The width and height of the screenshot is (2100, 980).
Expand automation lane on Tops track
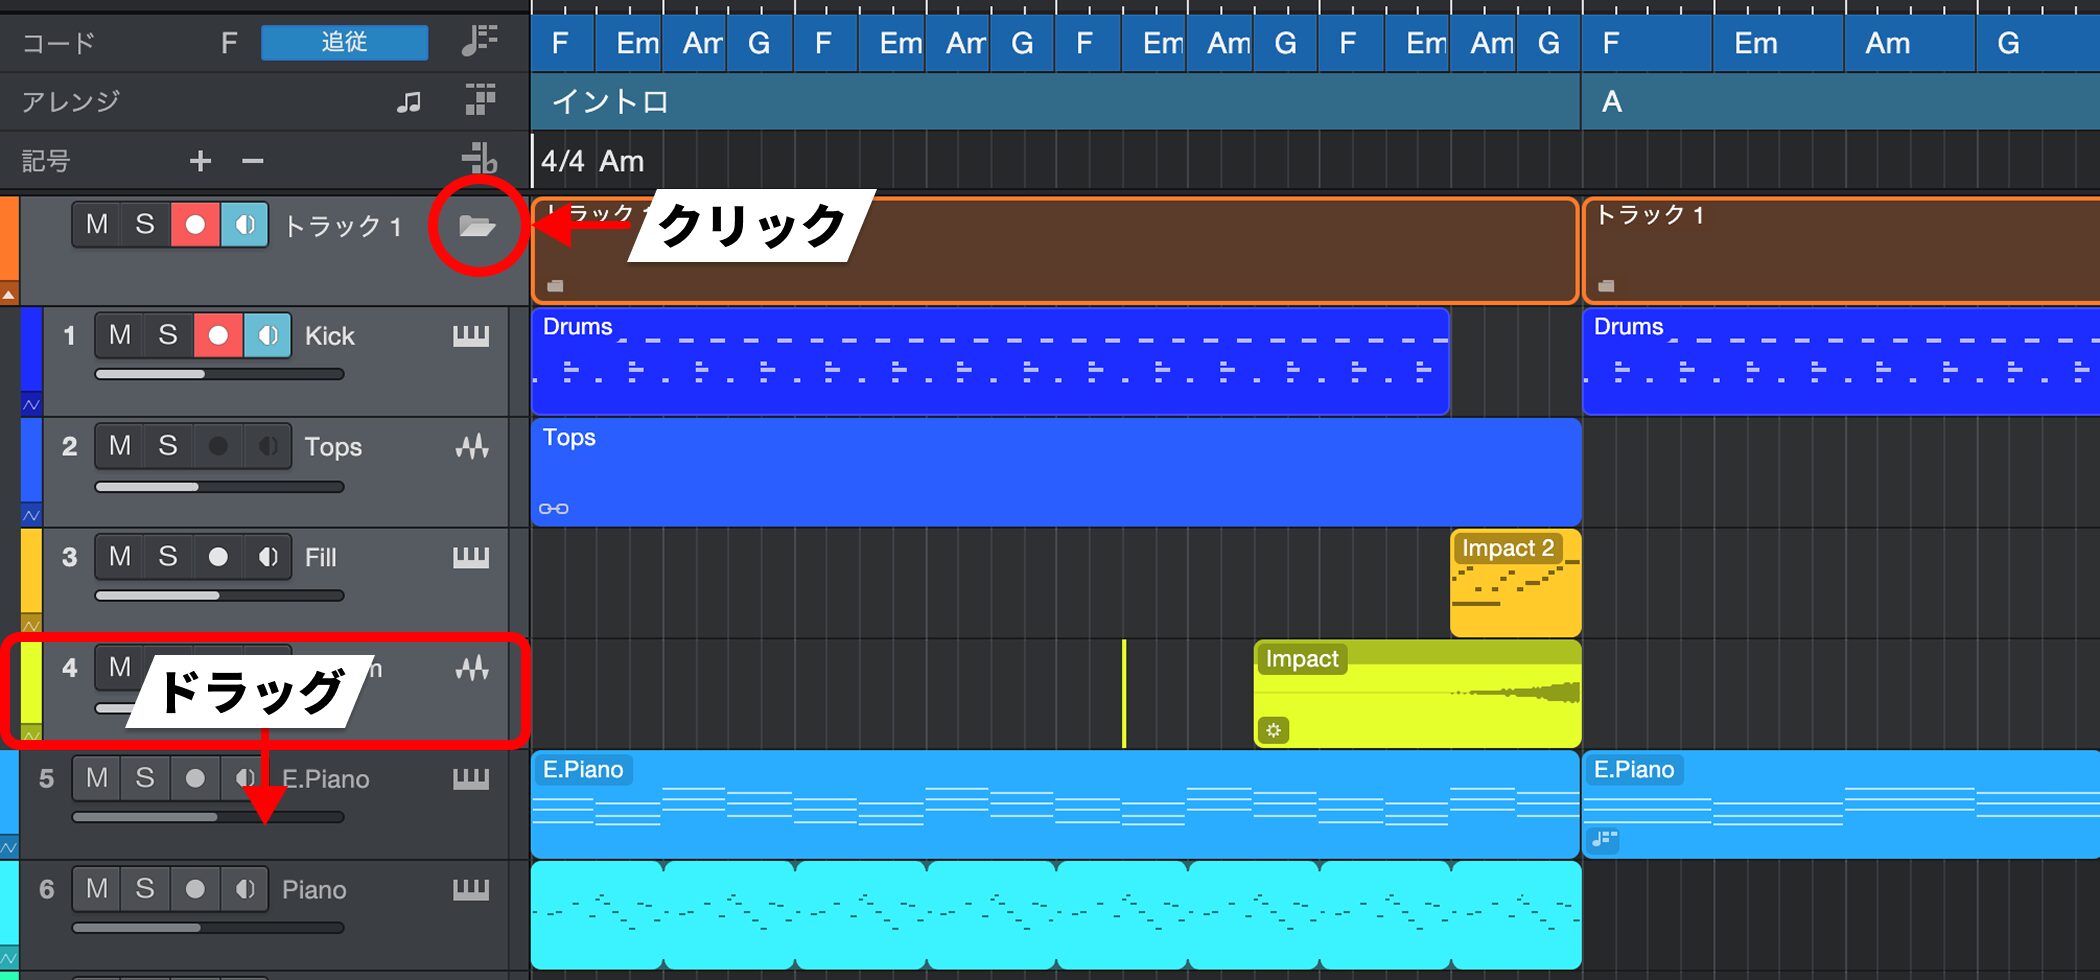click(x=31, y=516)
